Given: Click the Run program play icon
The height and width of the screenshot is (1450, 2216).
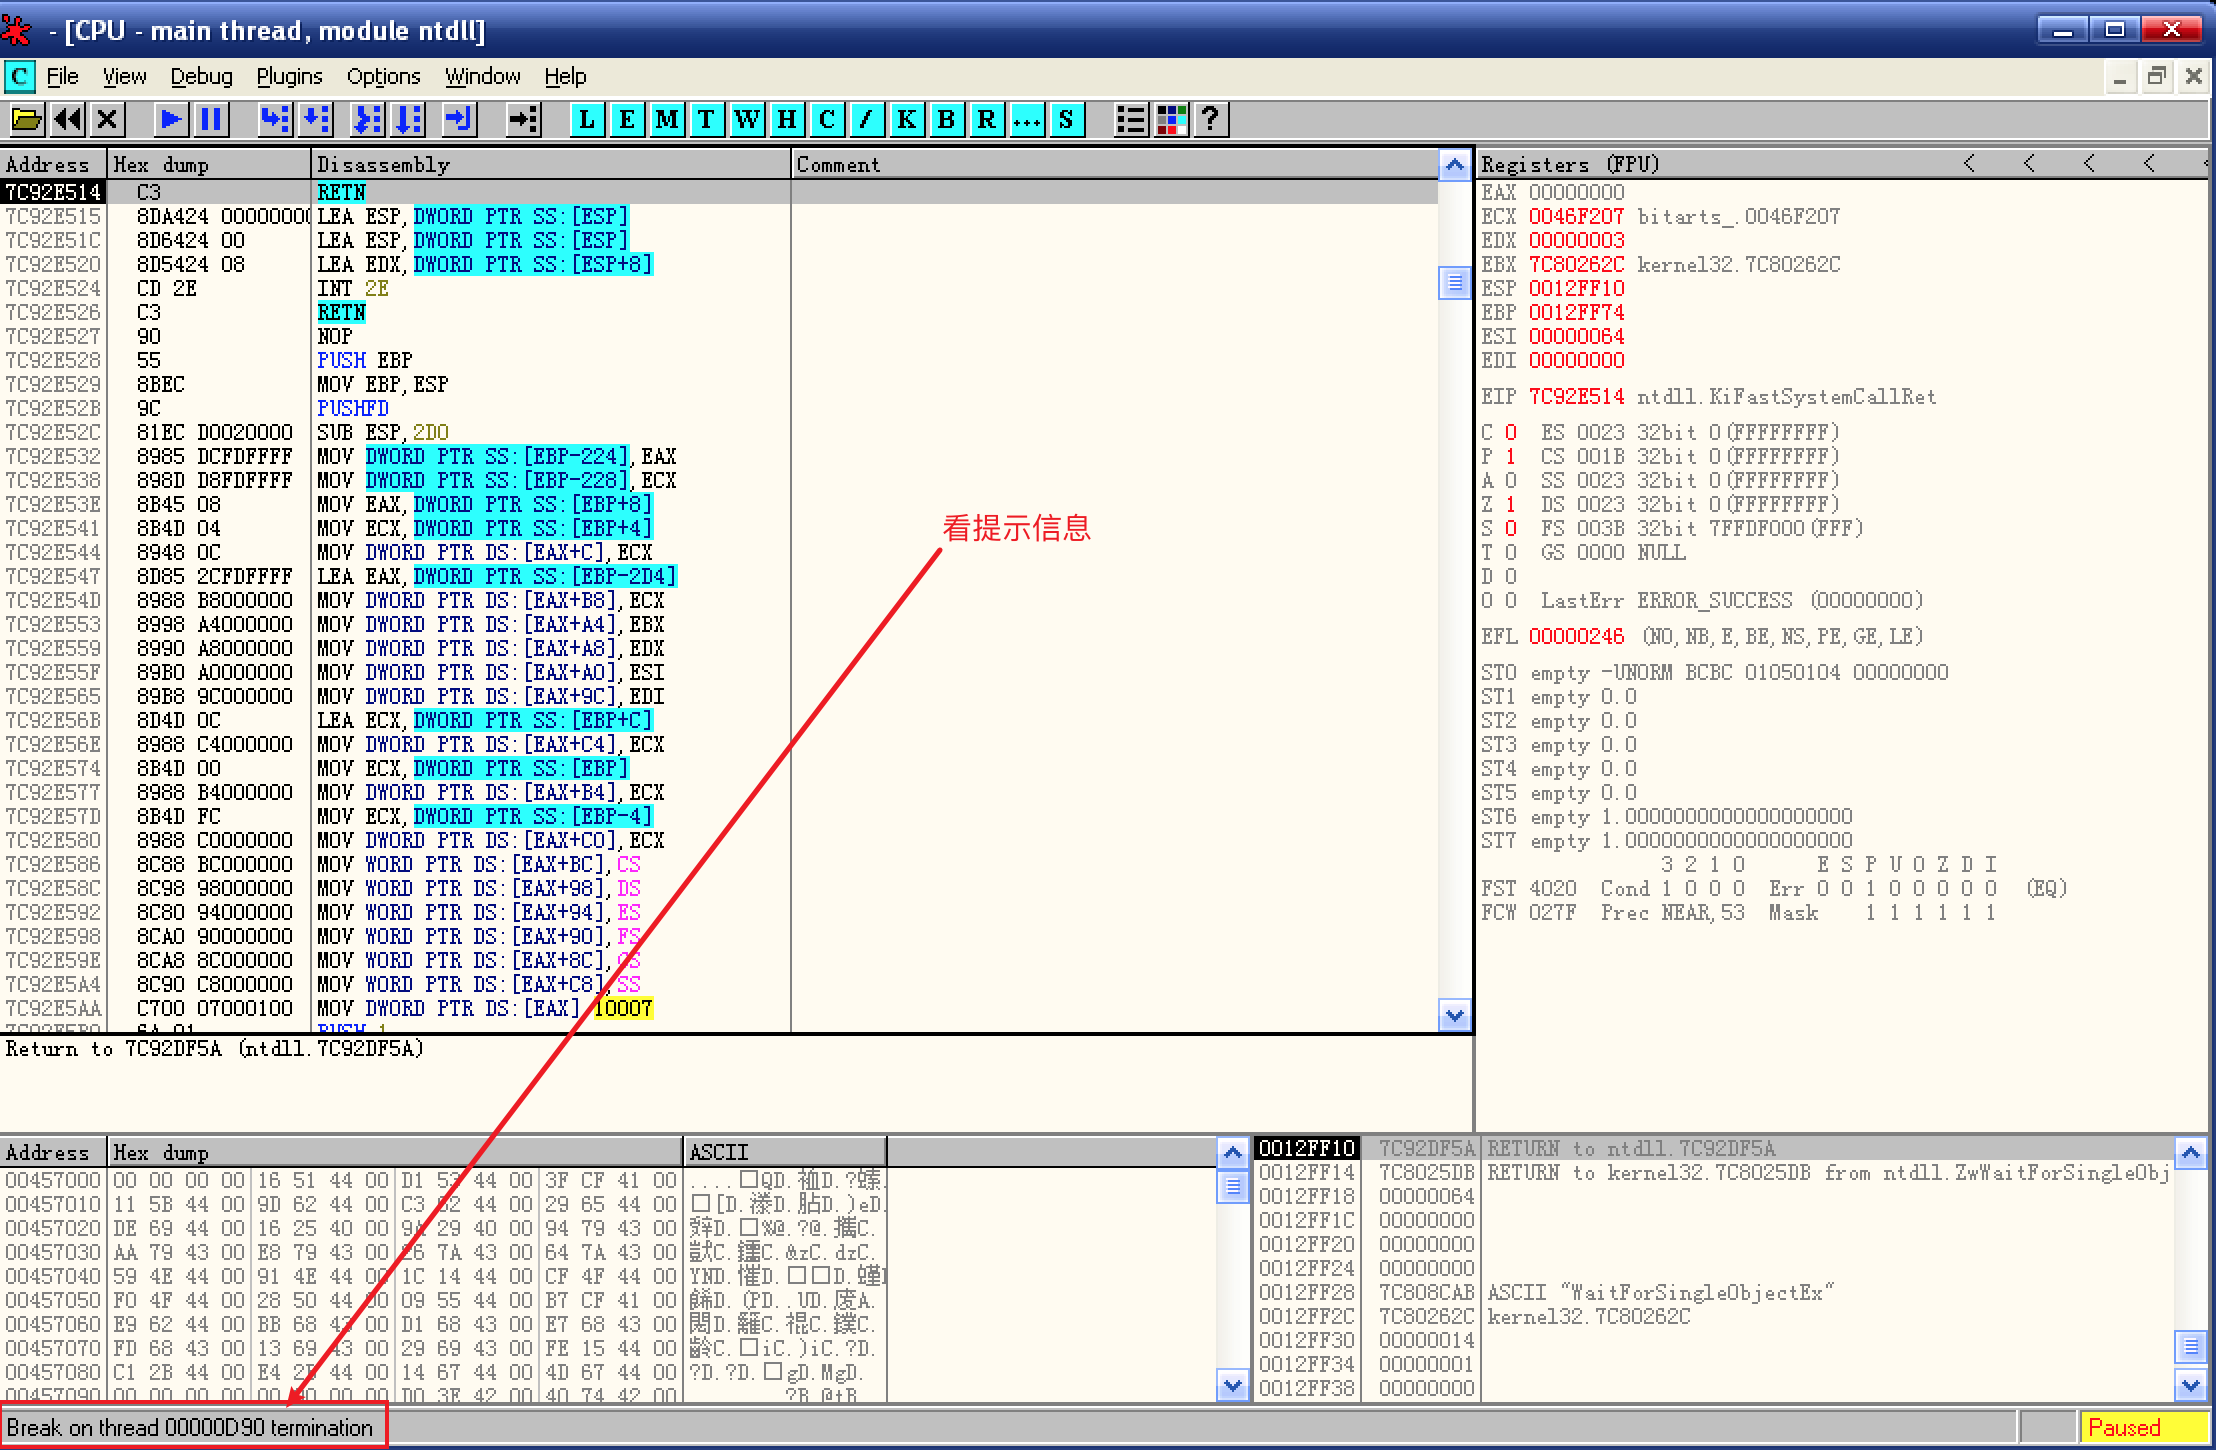Looking at the screenshot, I should (171, 120).
